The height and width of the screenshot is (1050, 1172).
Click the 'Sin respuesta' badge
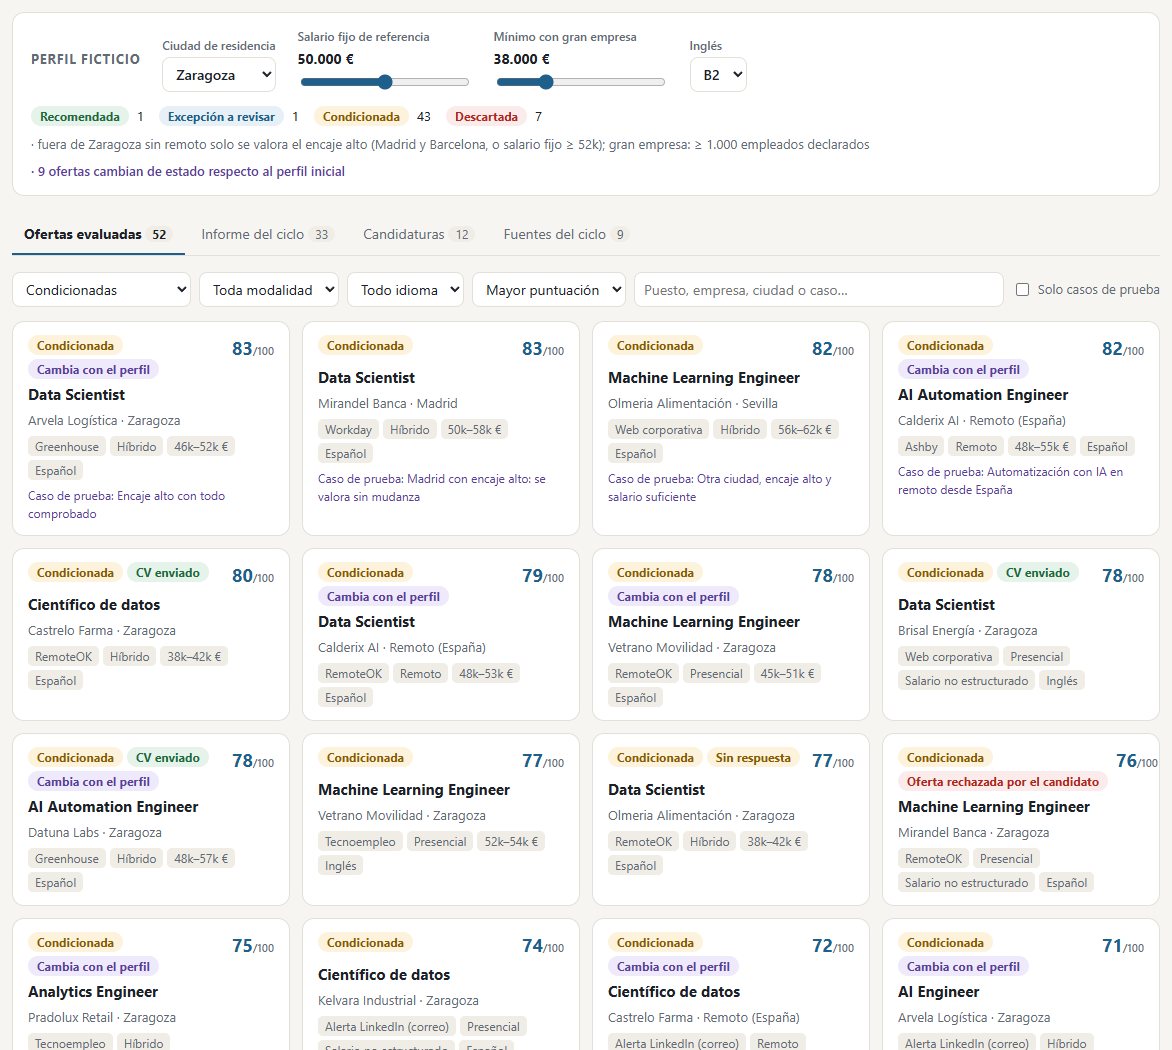click(753, 758)
